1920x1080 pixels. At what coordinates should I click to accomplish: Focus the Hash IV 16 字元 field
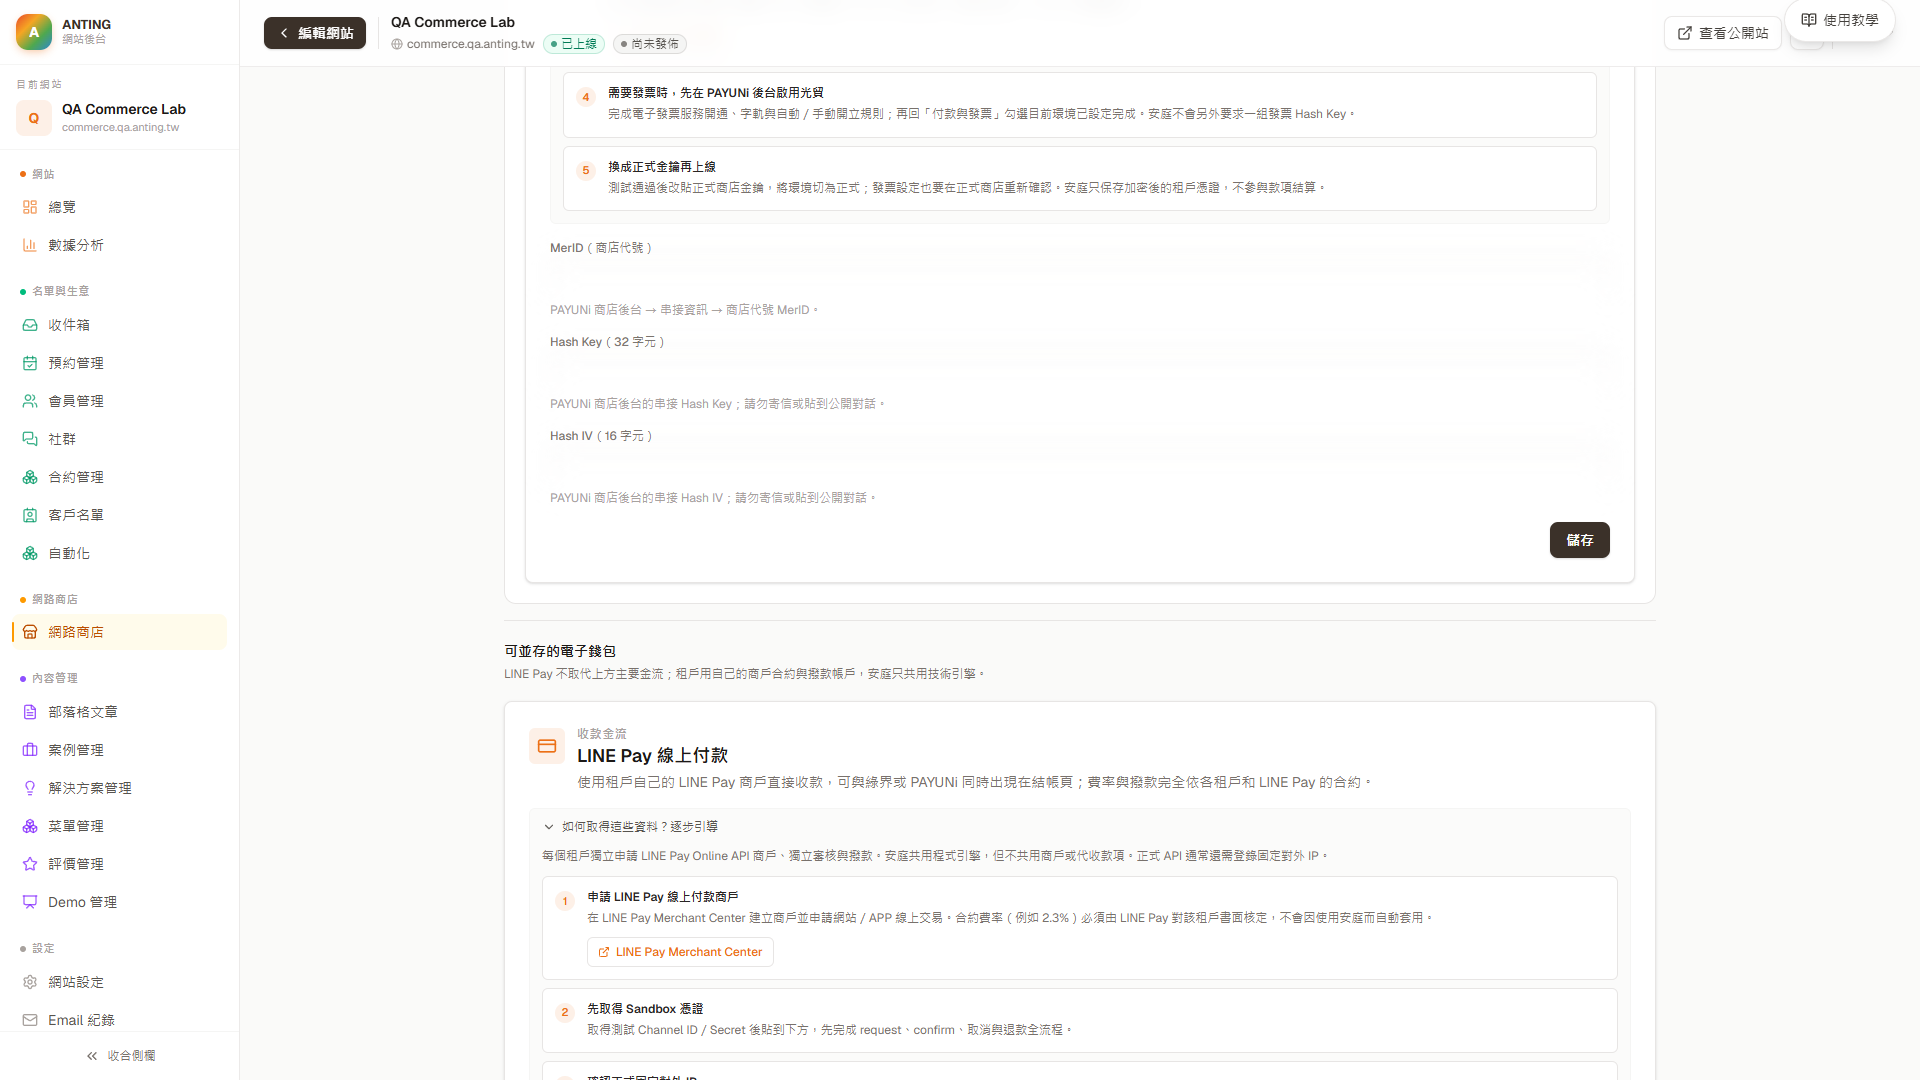point(1080,467)
